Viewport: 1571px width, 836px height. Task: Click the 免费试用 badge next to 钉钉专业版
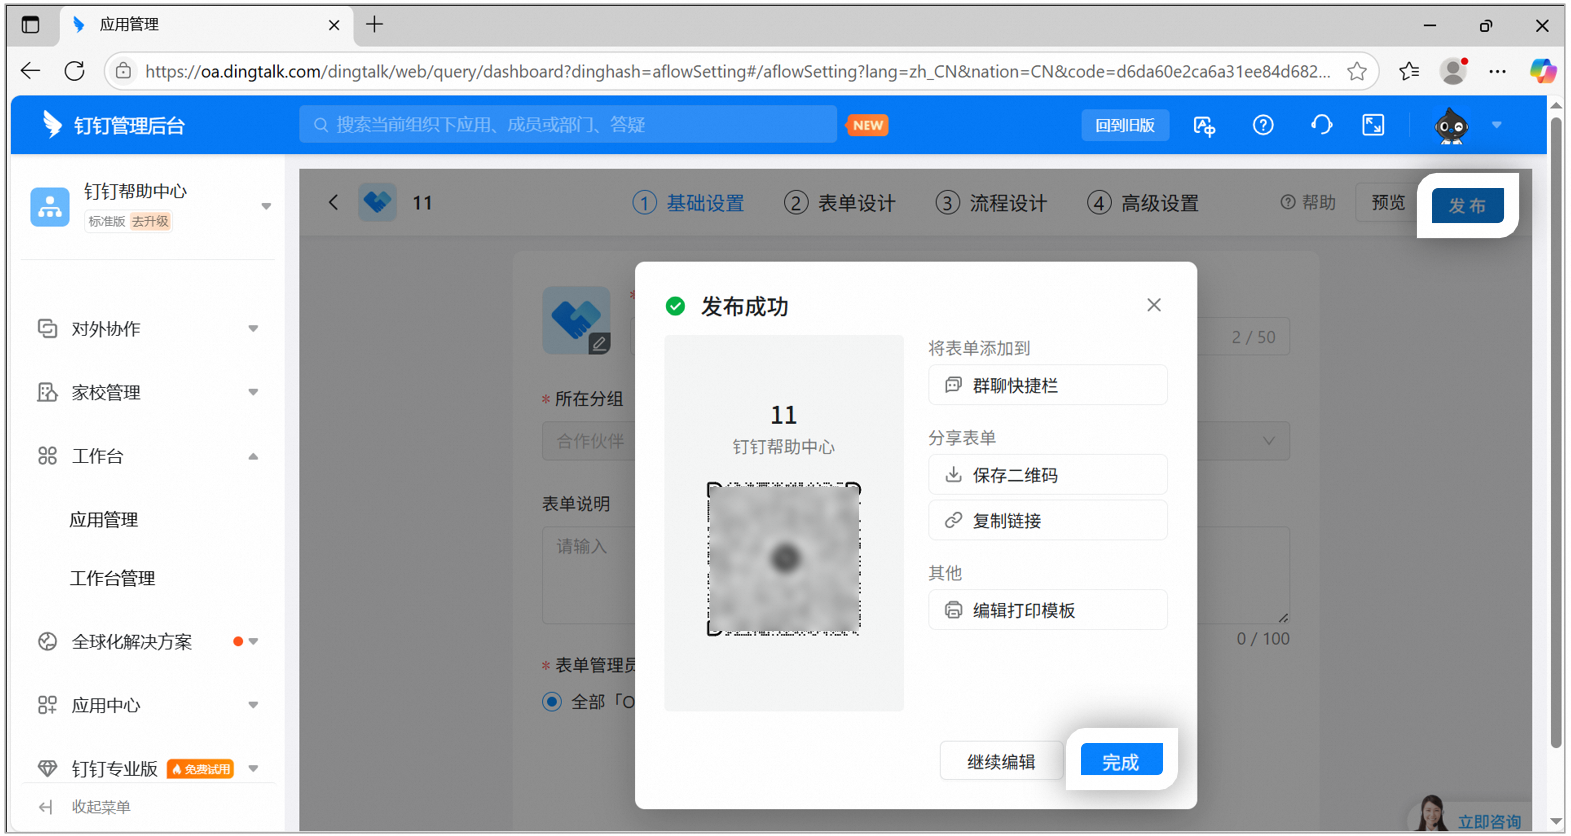200,768
